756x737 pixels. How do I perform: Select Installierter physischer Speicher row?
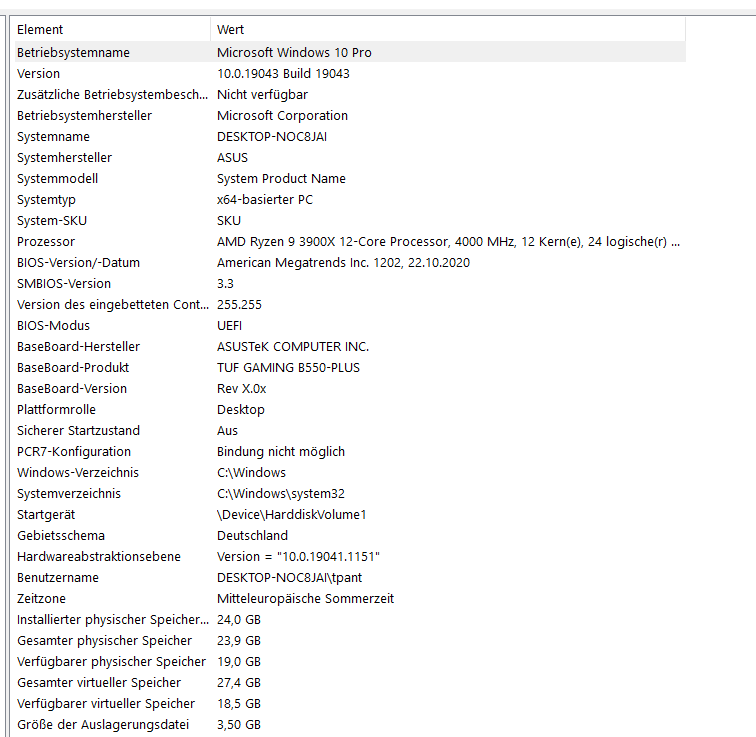coord(350,619)
